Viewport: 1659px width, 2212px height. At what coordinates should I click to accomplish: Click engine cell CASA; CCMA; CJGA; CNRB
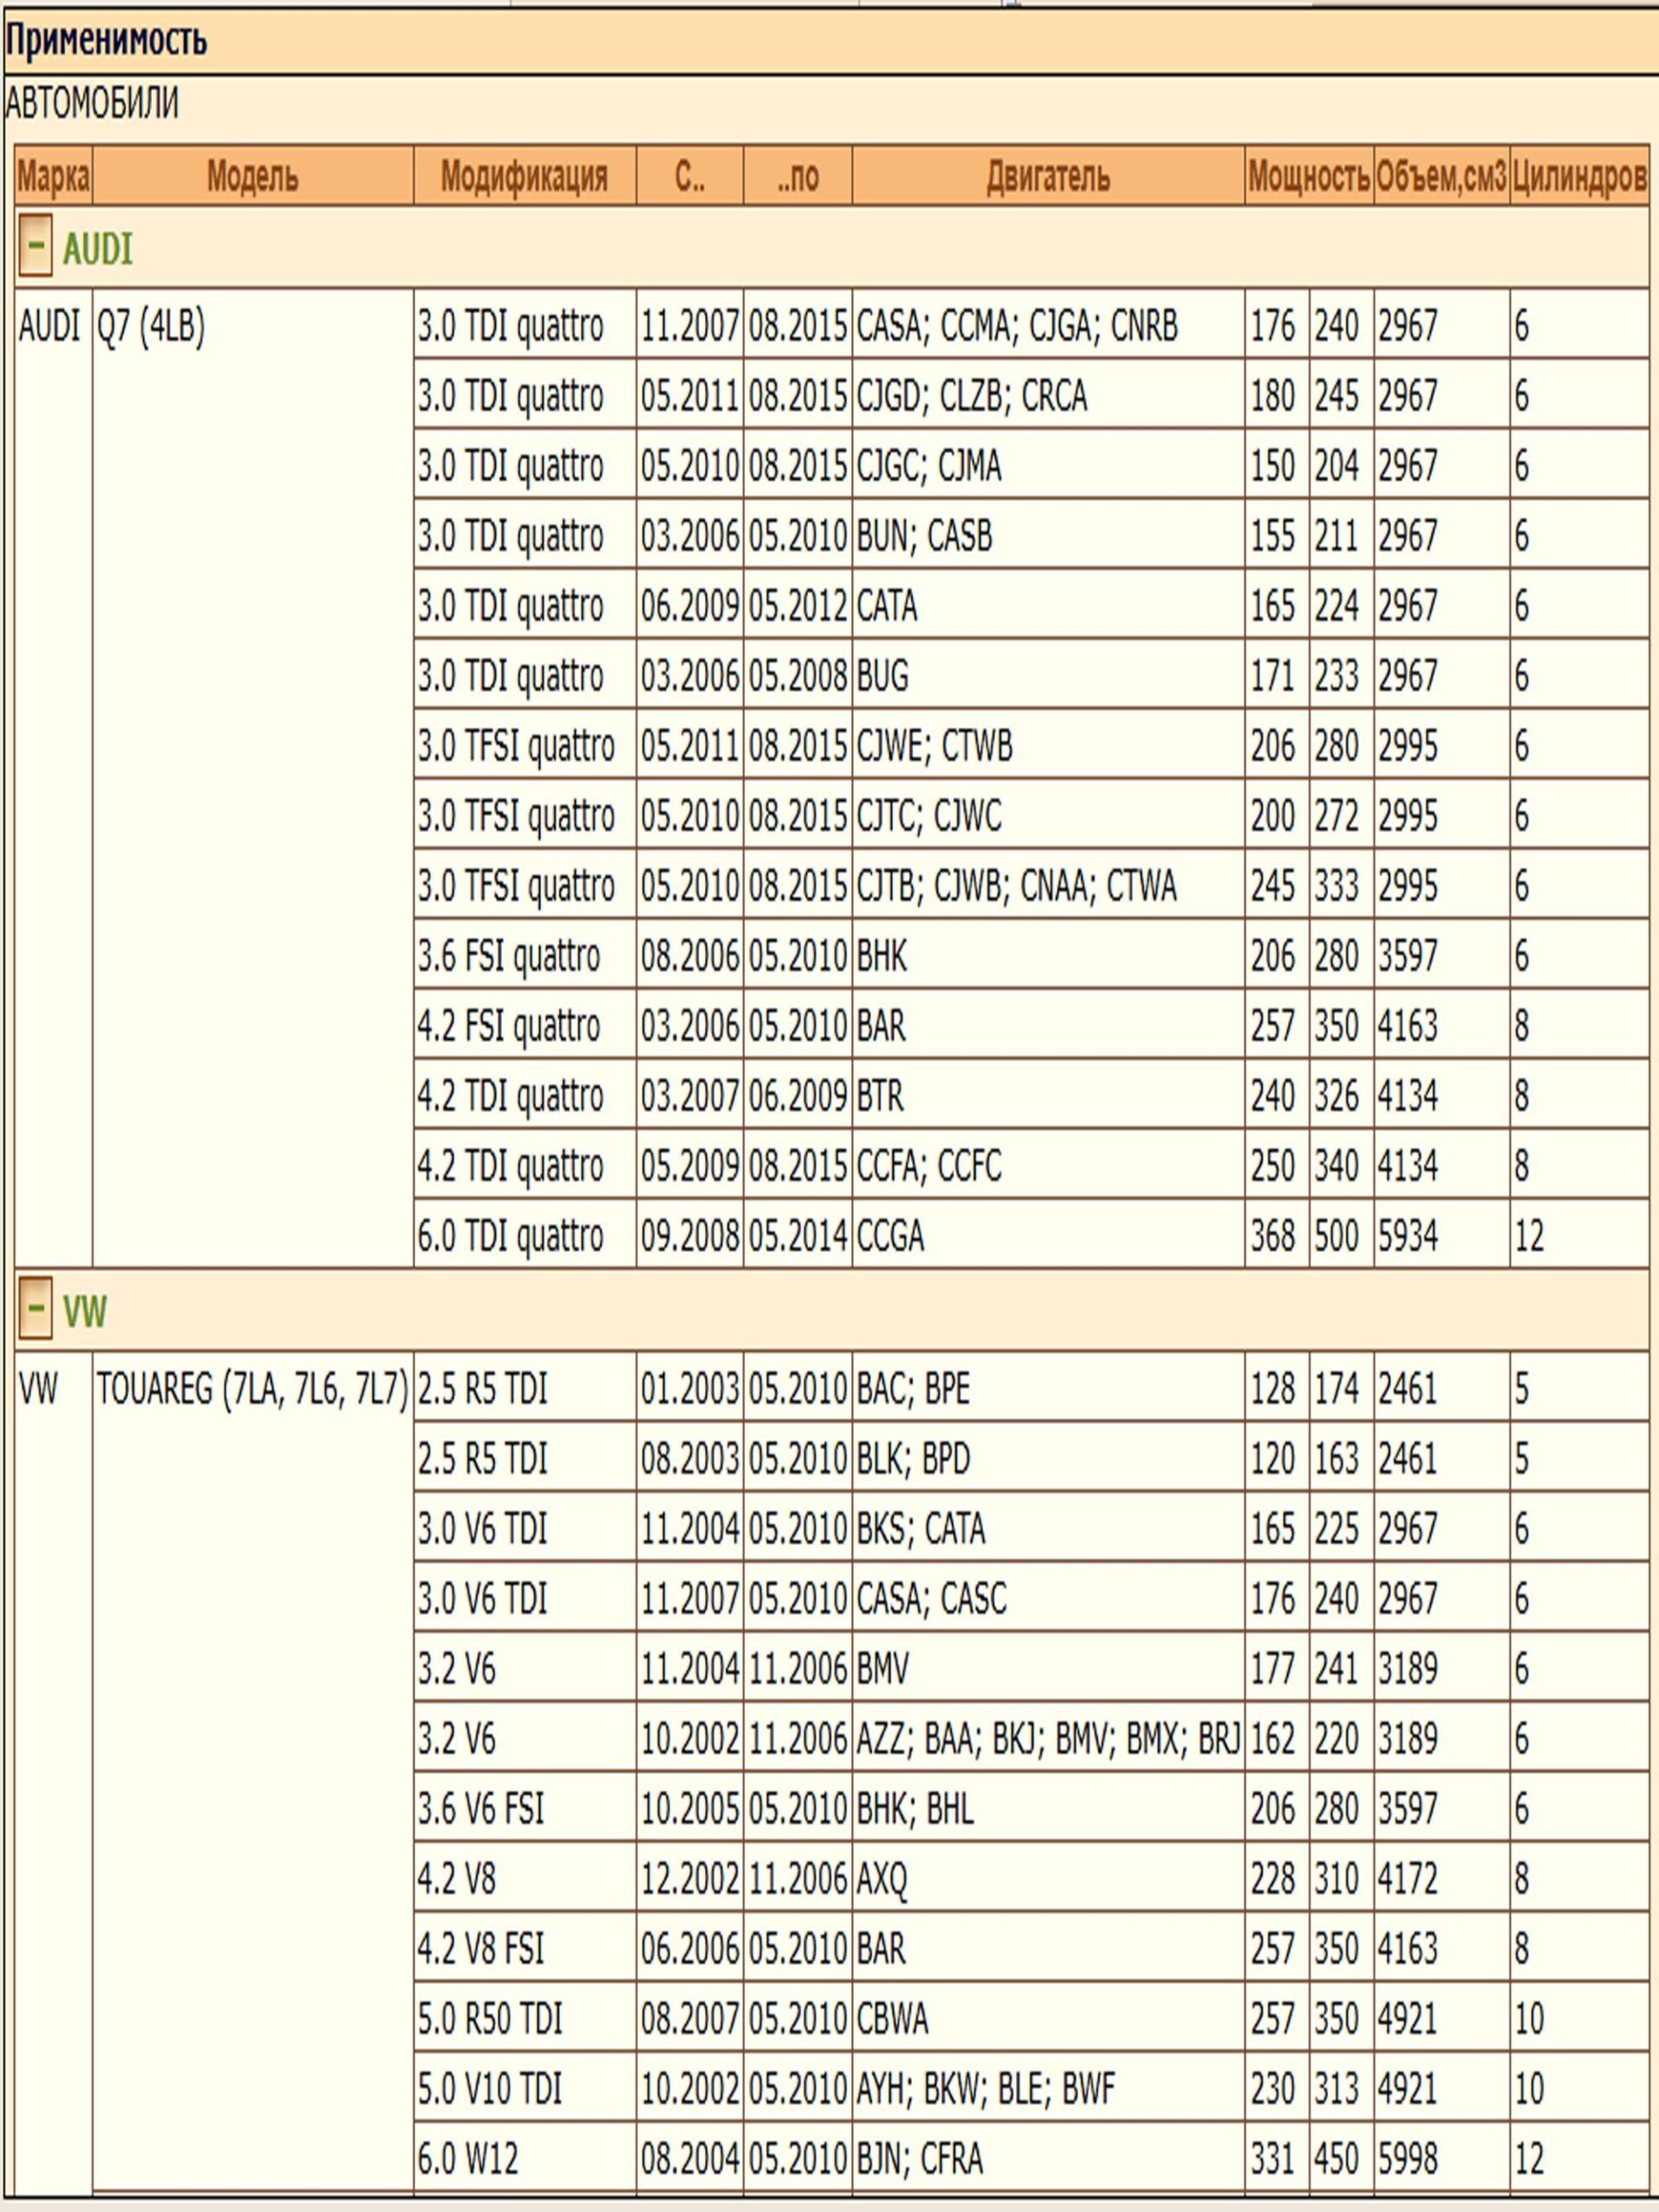pyautogui.click(x=1016, y=327)
